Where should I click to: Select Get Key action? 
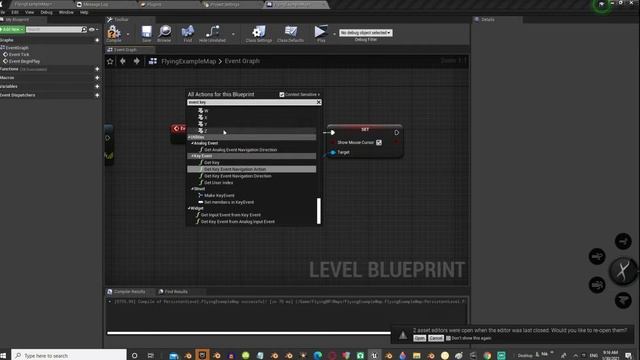tap(211, 162)
